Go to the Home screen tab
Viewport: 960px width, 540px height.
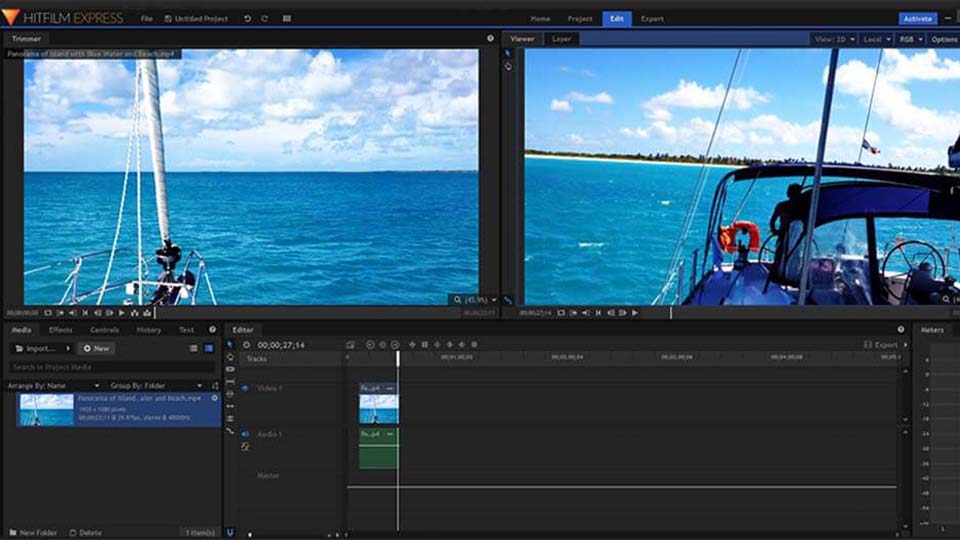(x=540, y=19)
